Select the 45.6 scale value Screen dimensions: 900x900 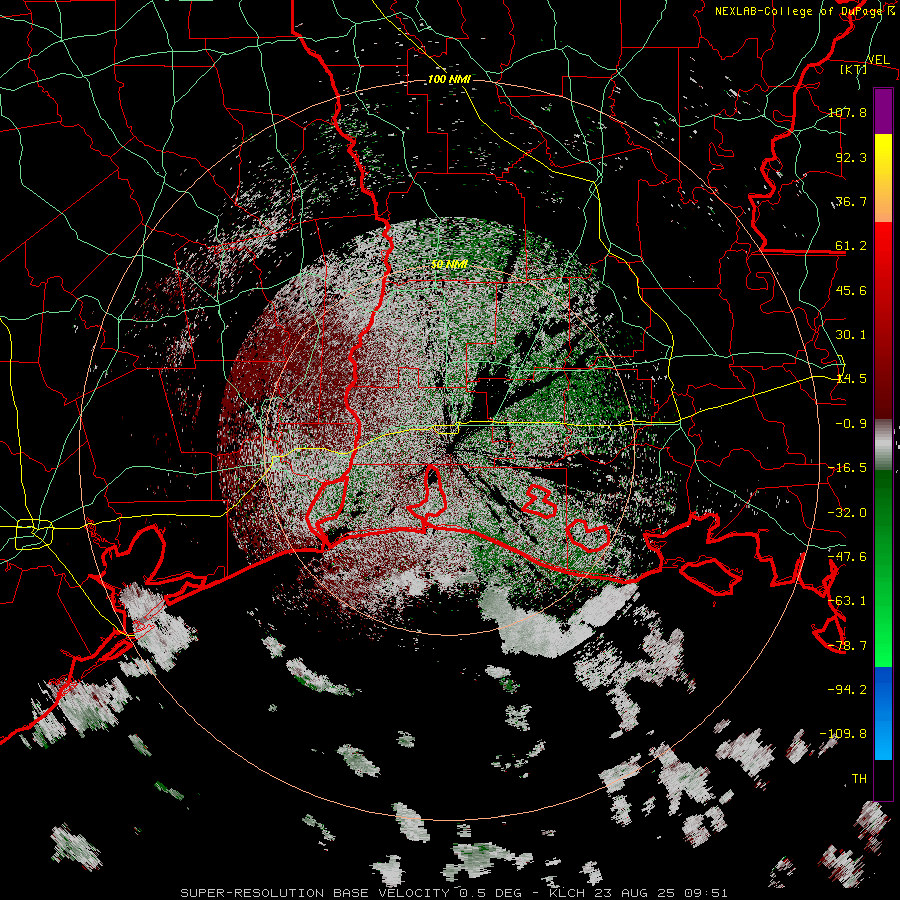(x=851, y=290)
